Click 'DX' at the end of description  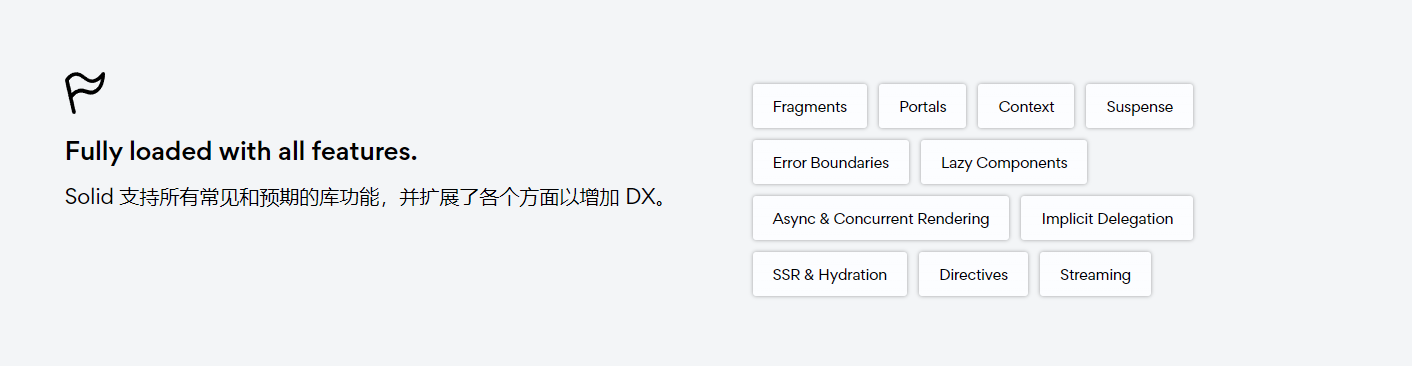[640, 196]
